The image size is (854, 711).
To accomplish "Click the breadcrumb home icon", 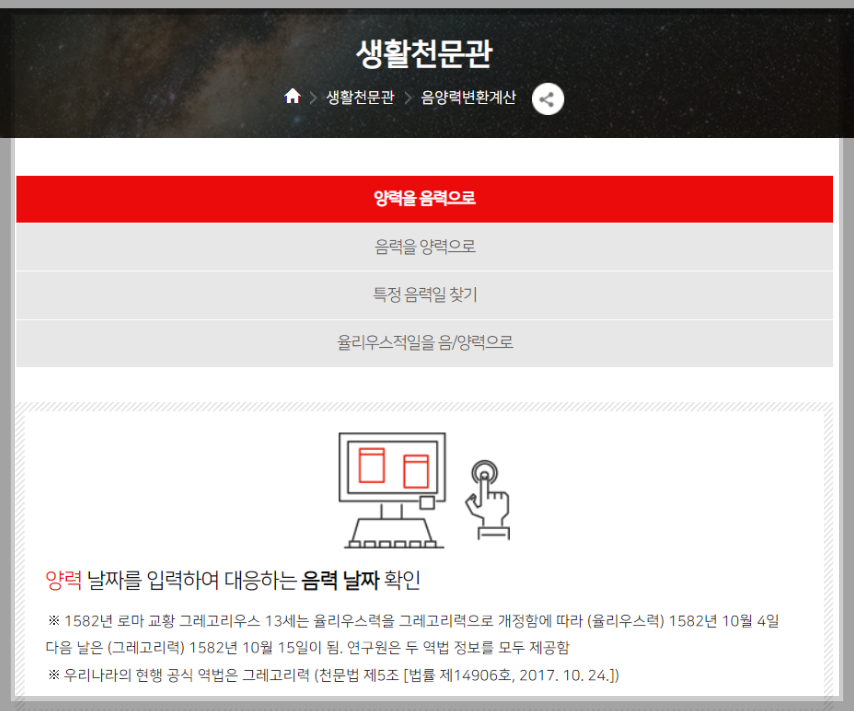I will (293, 97).
